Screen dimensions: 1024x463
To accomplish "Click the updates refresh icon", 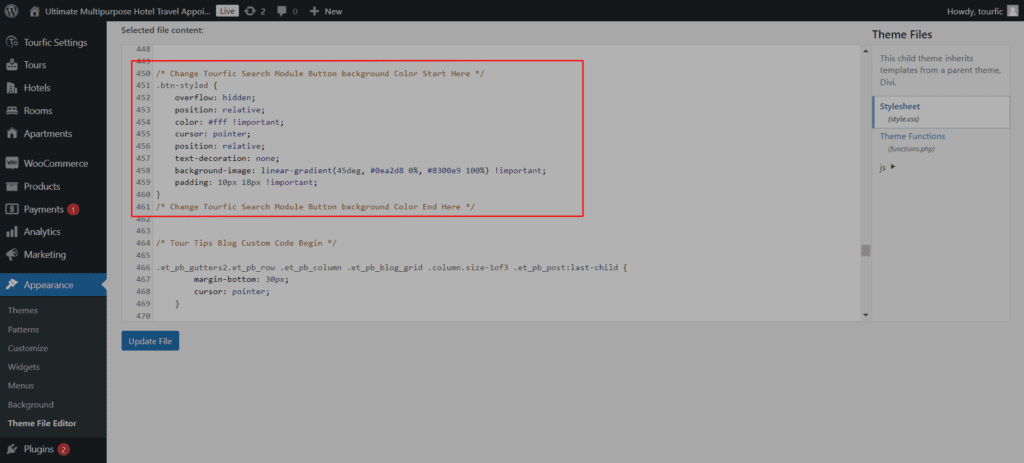I will point(251,11).
